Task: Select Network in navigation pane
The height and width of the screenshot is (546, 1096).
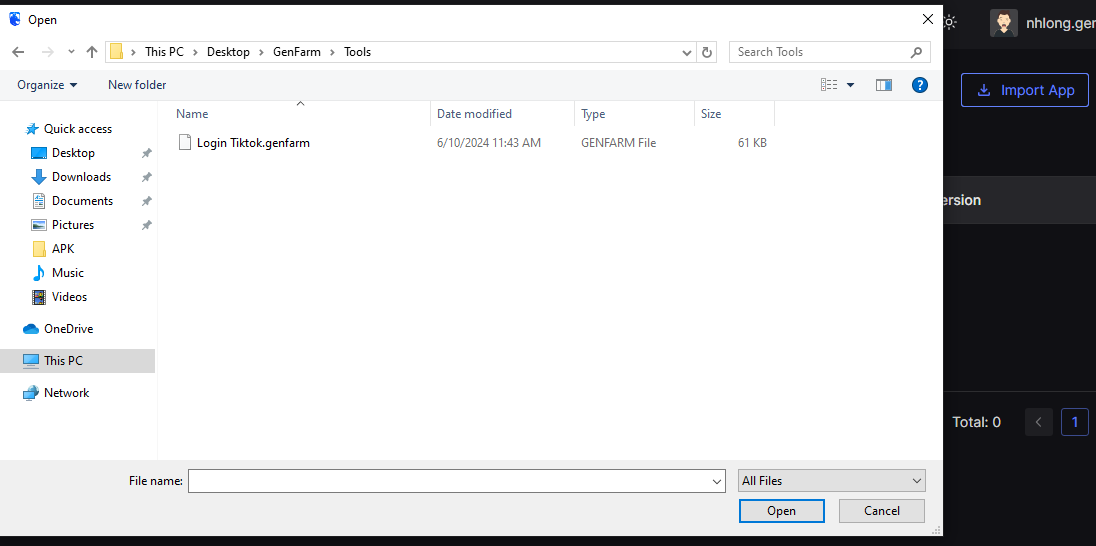Action: (x=66, y=393)
